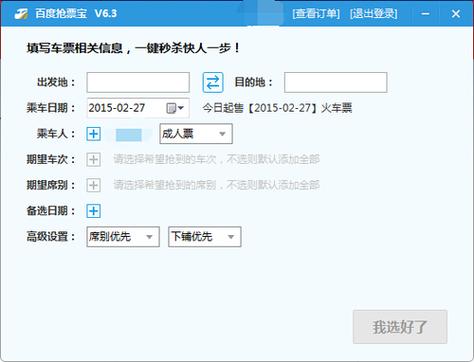Viewport: 474px width, 362px height.
Task: Click the 出发地 input field
Action: [138, 82]
